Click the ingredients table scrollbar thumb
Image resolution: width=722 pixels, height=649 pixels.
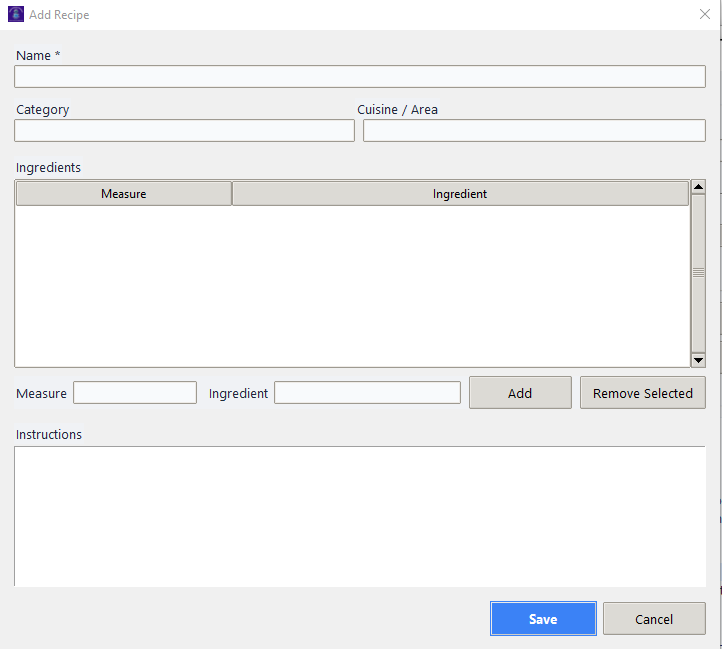point(698,273)
